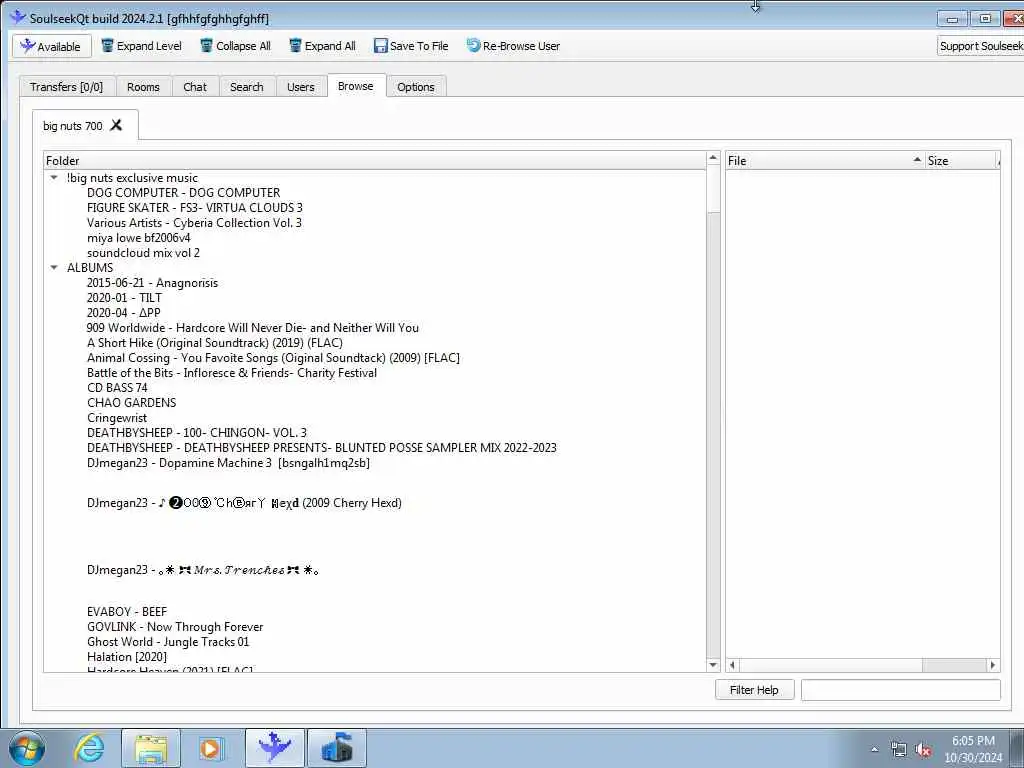
Task: Show hidden system tray icons
Action: pos(874,749)
